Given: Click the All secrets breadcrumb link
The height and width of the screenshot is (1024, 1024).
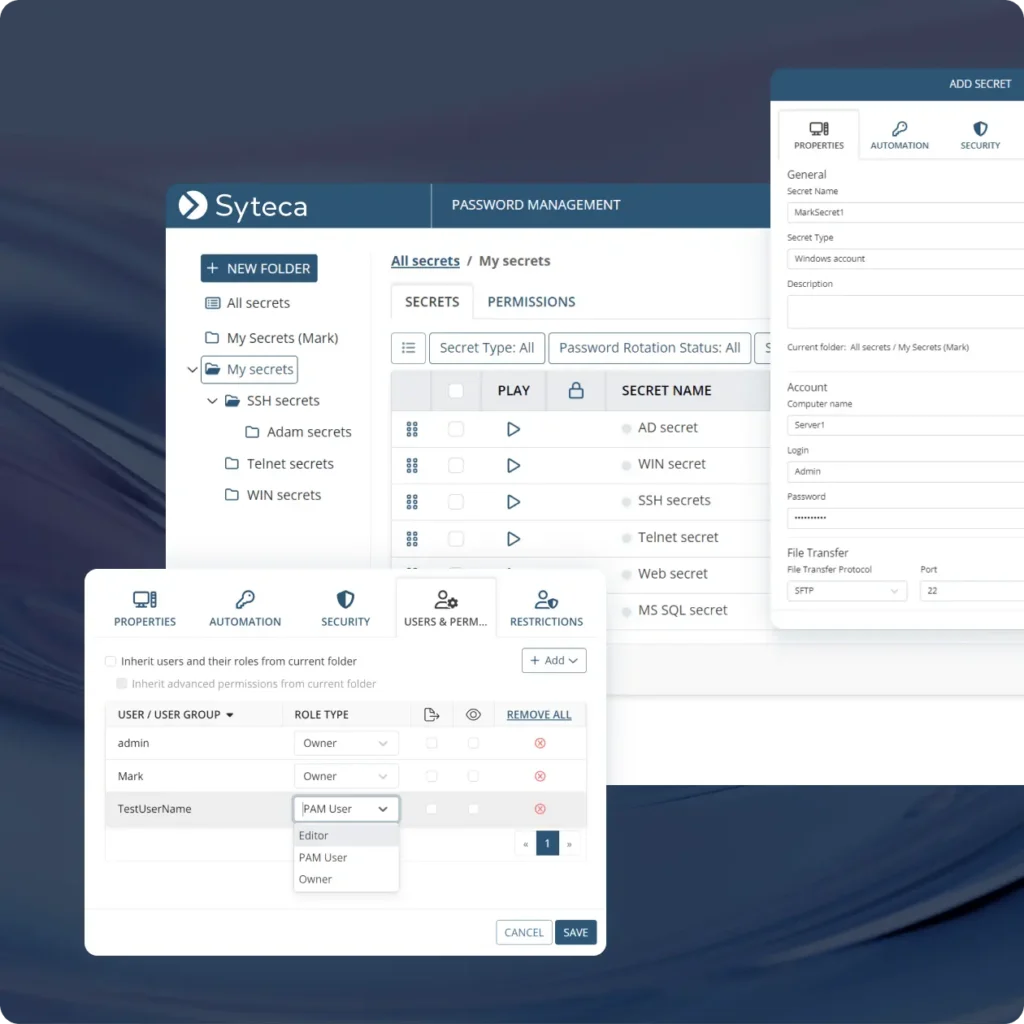Looking at the screenshot, I should coord(425,261).
